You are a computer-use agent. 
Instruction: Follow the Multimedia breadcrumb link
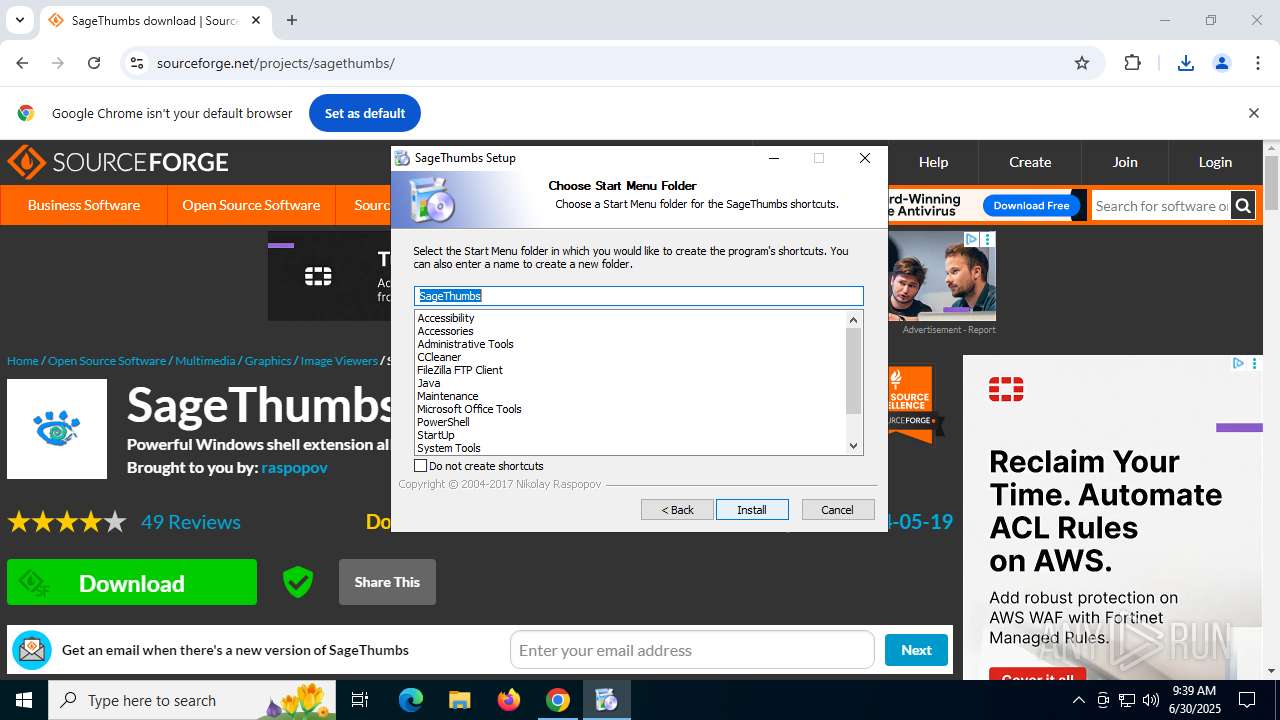click(x=205, y=361)
